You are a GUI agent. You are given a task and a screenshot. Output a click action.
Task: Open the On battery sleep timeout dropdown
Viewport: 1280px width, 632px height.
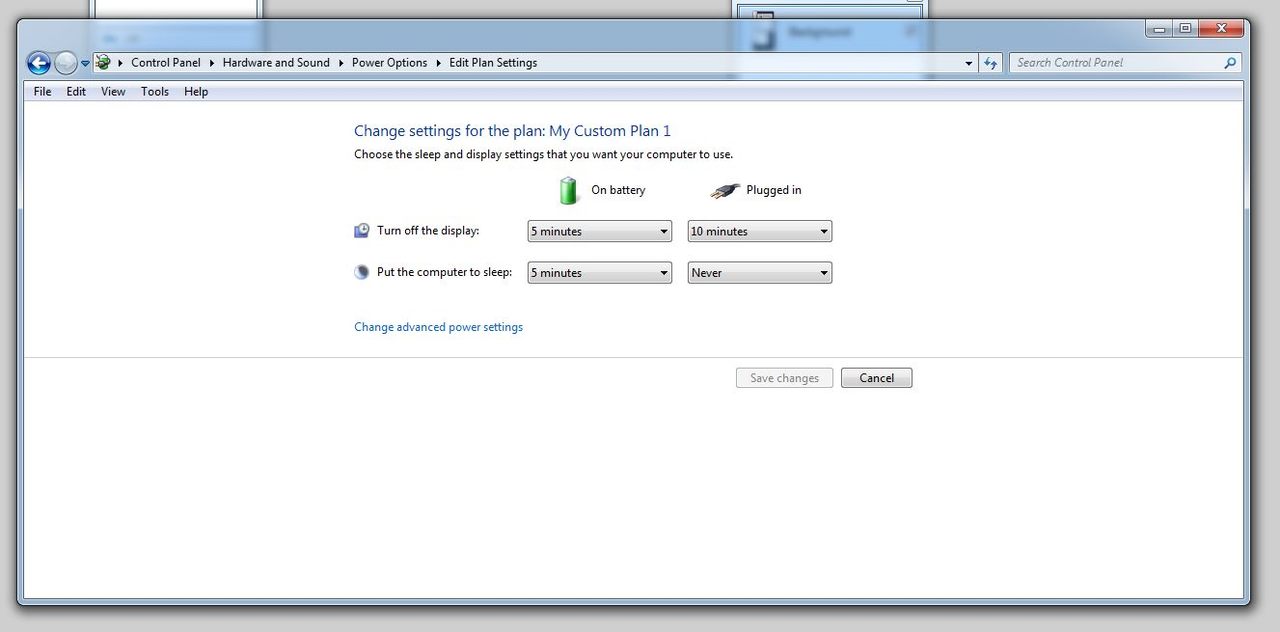[600, 272]
